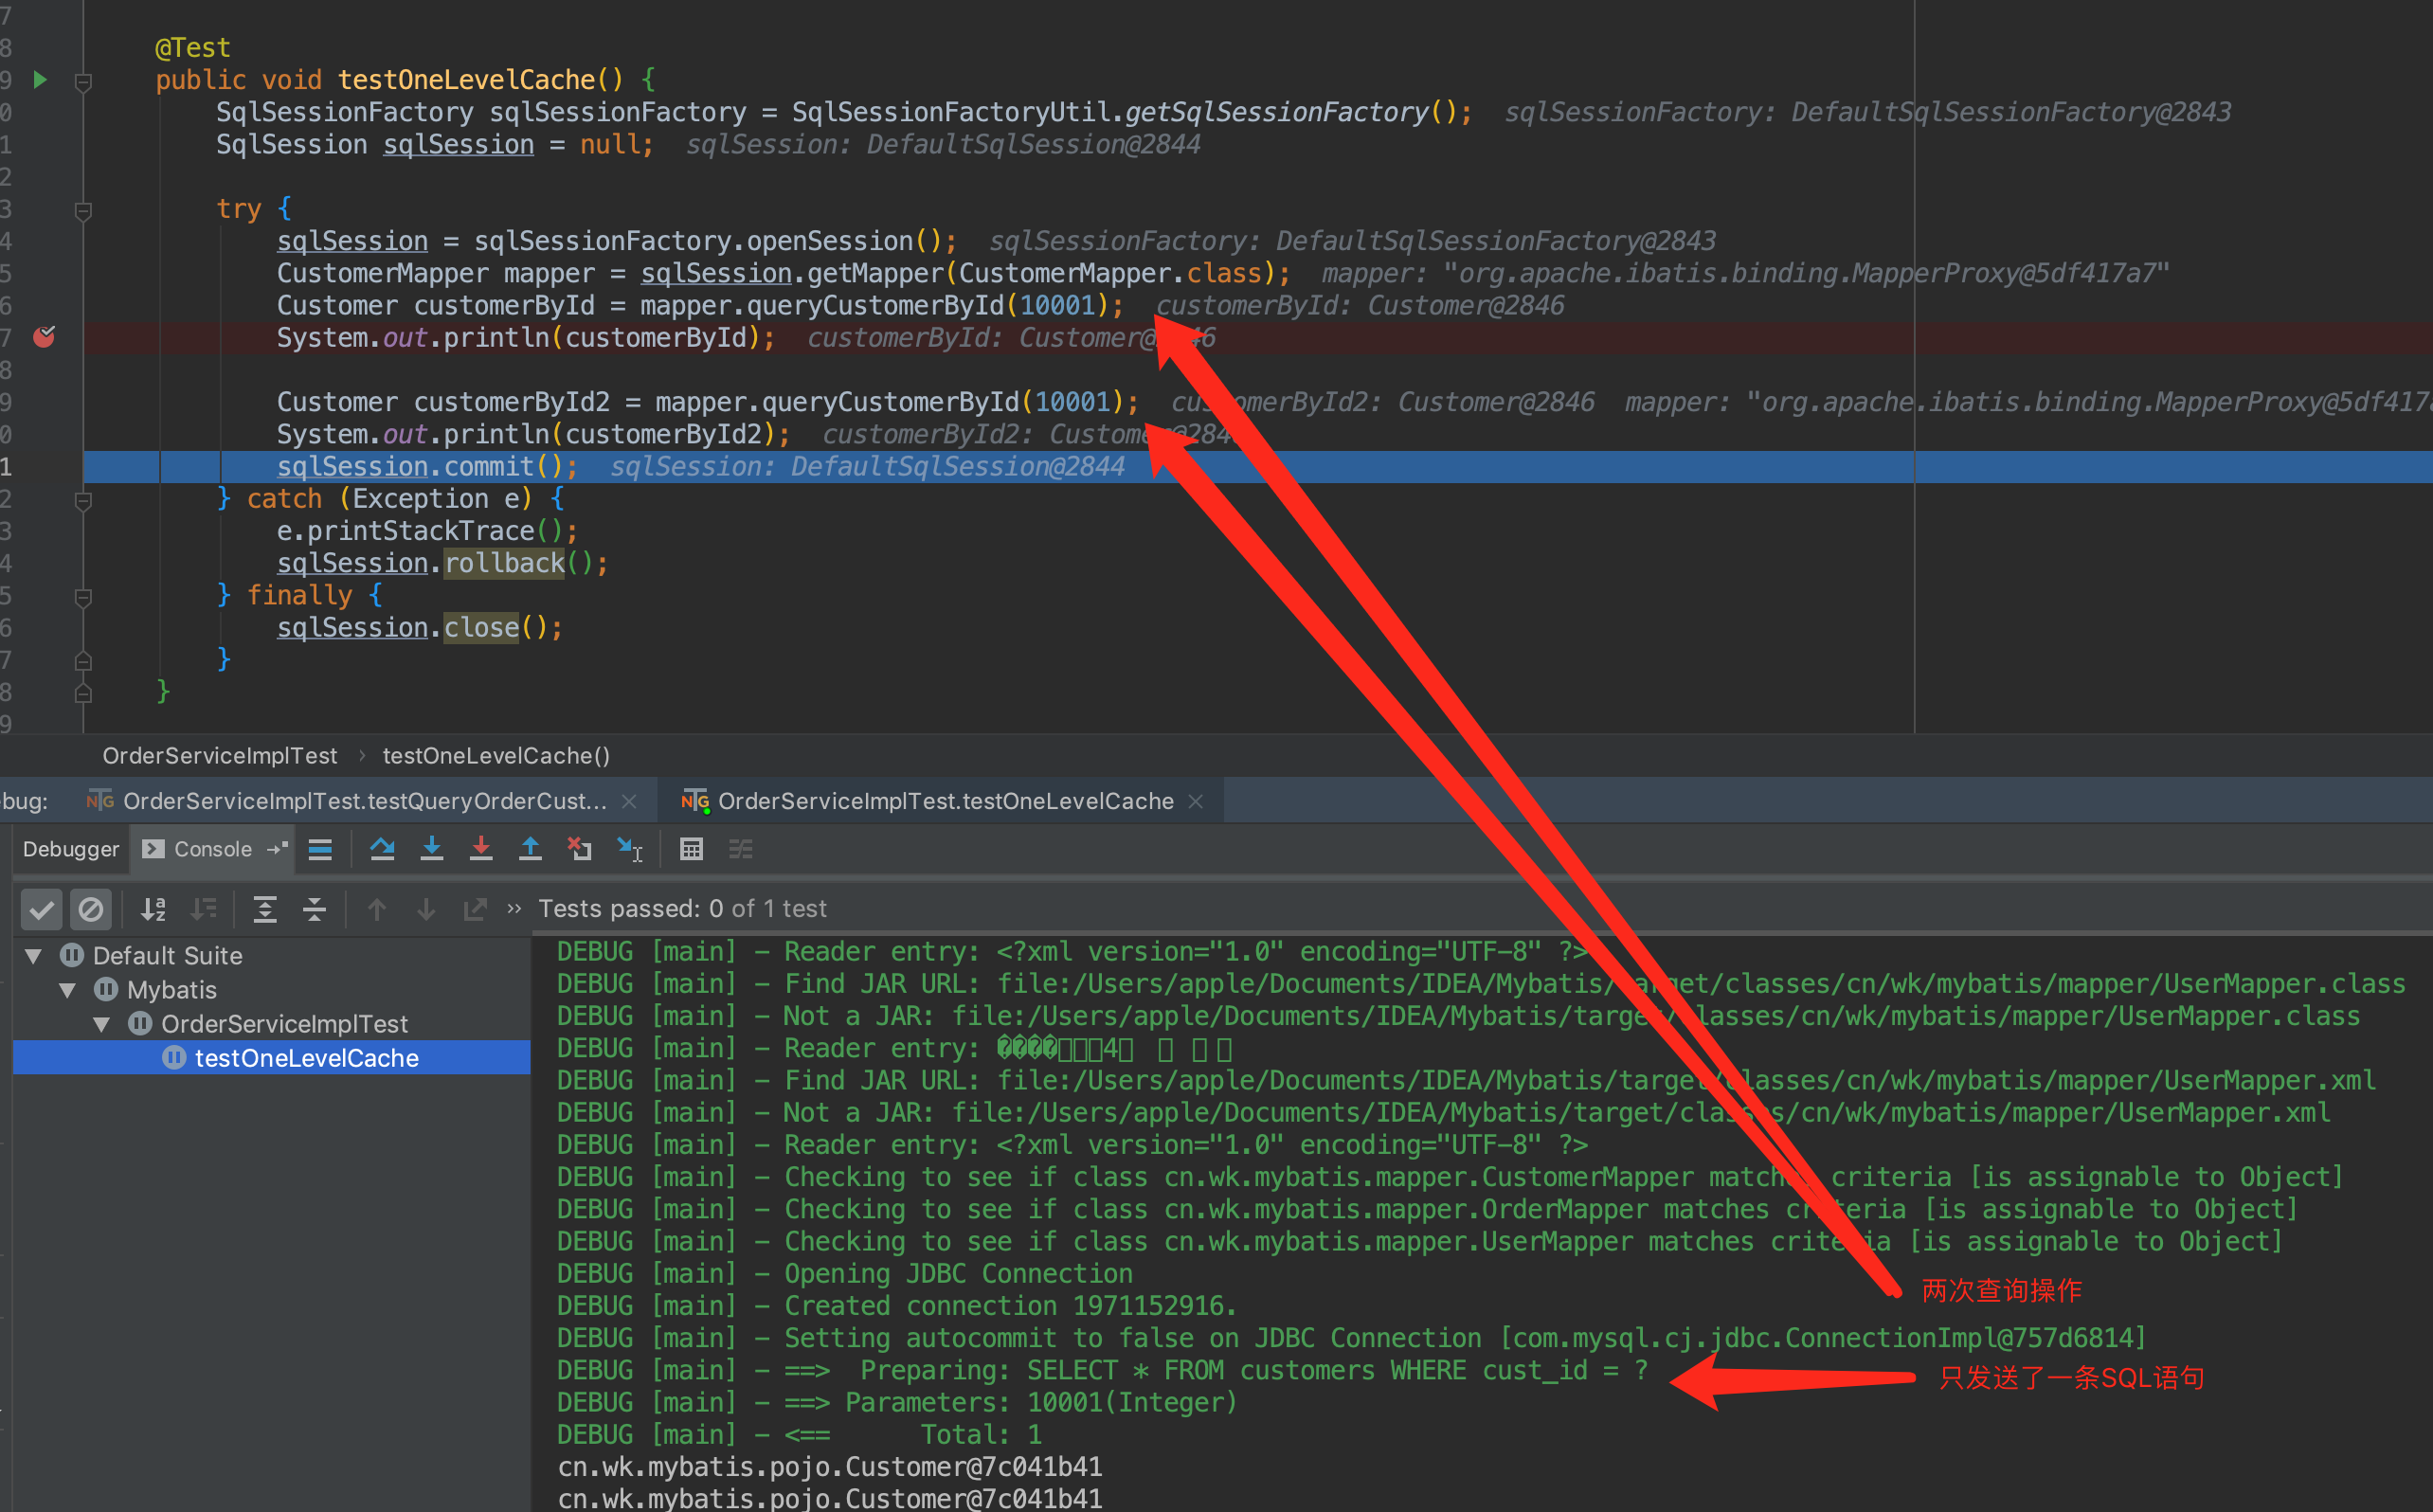Open the Evaluate Expression calculator icon
This screenshot has width=2433, height=1512.
pos(691,849)
